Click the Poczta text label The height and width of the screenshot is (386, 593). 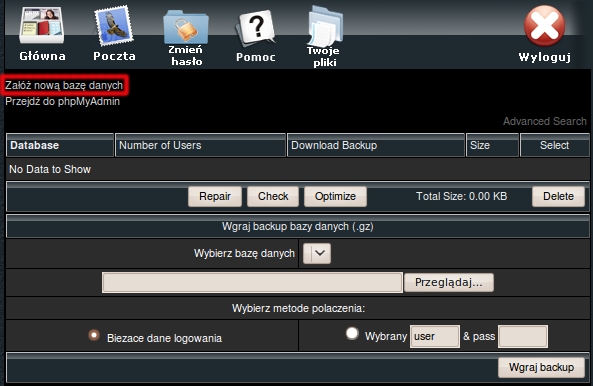click(x=114, y=56)
